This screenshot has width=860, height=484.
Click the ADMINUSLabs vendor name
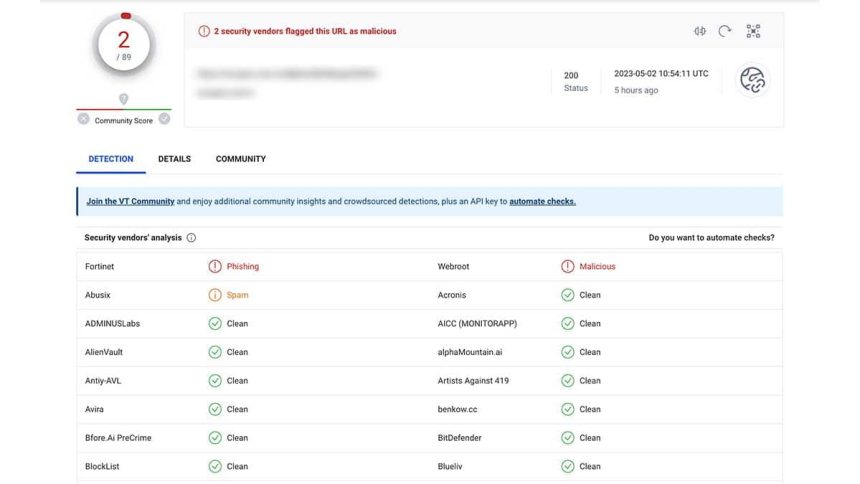112,323
